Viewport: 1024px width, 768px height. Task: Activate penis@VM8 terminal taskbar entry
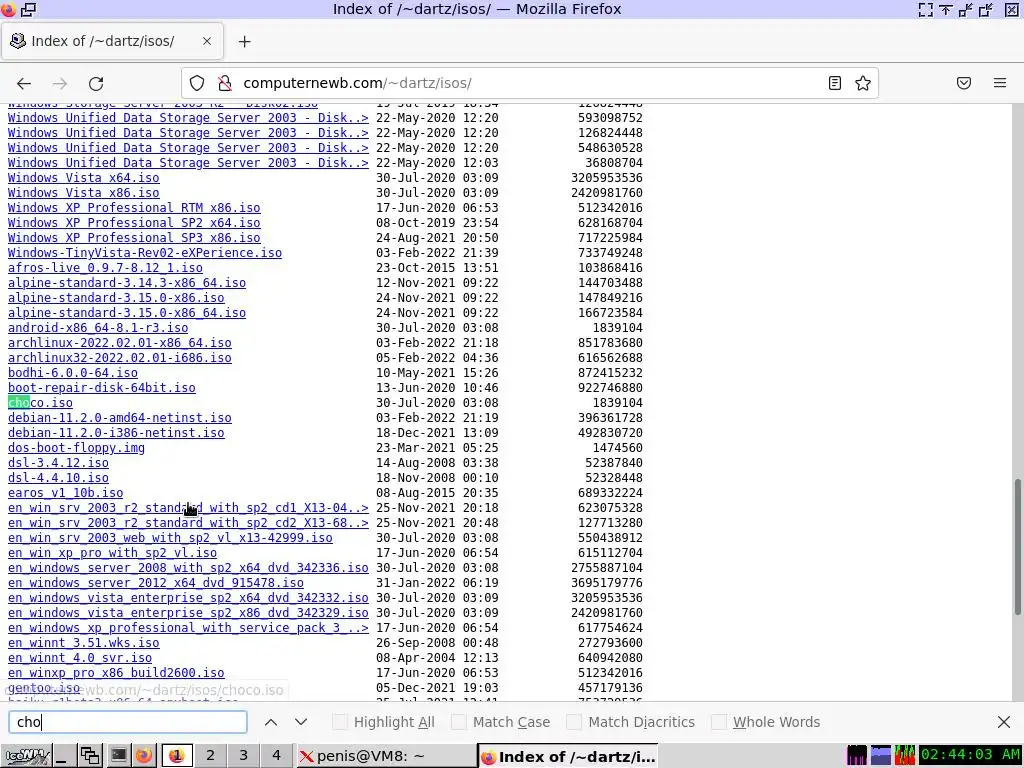(x=385, y=756)
